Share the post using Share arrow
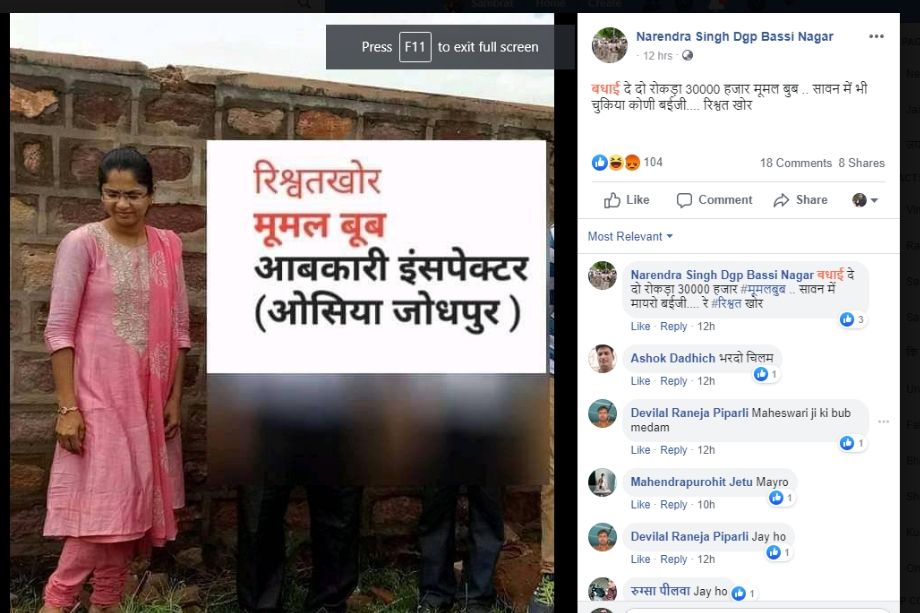The image size is (920, 613). click(x=800, y=200)
